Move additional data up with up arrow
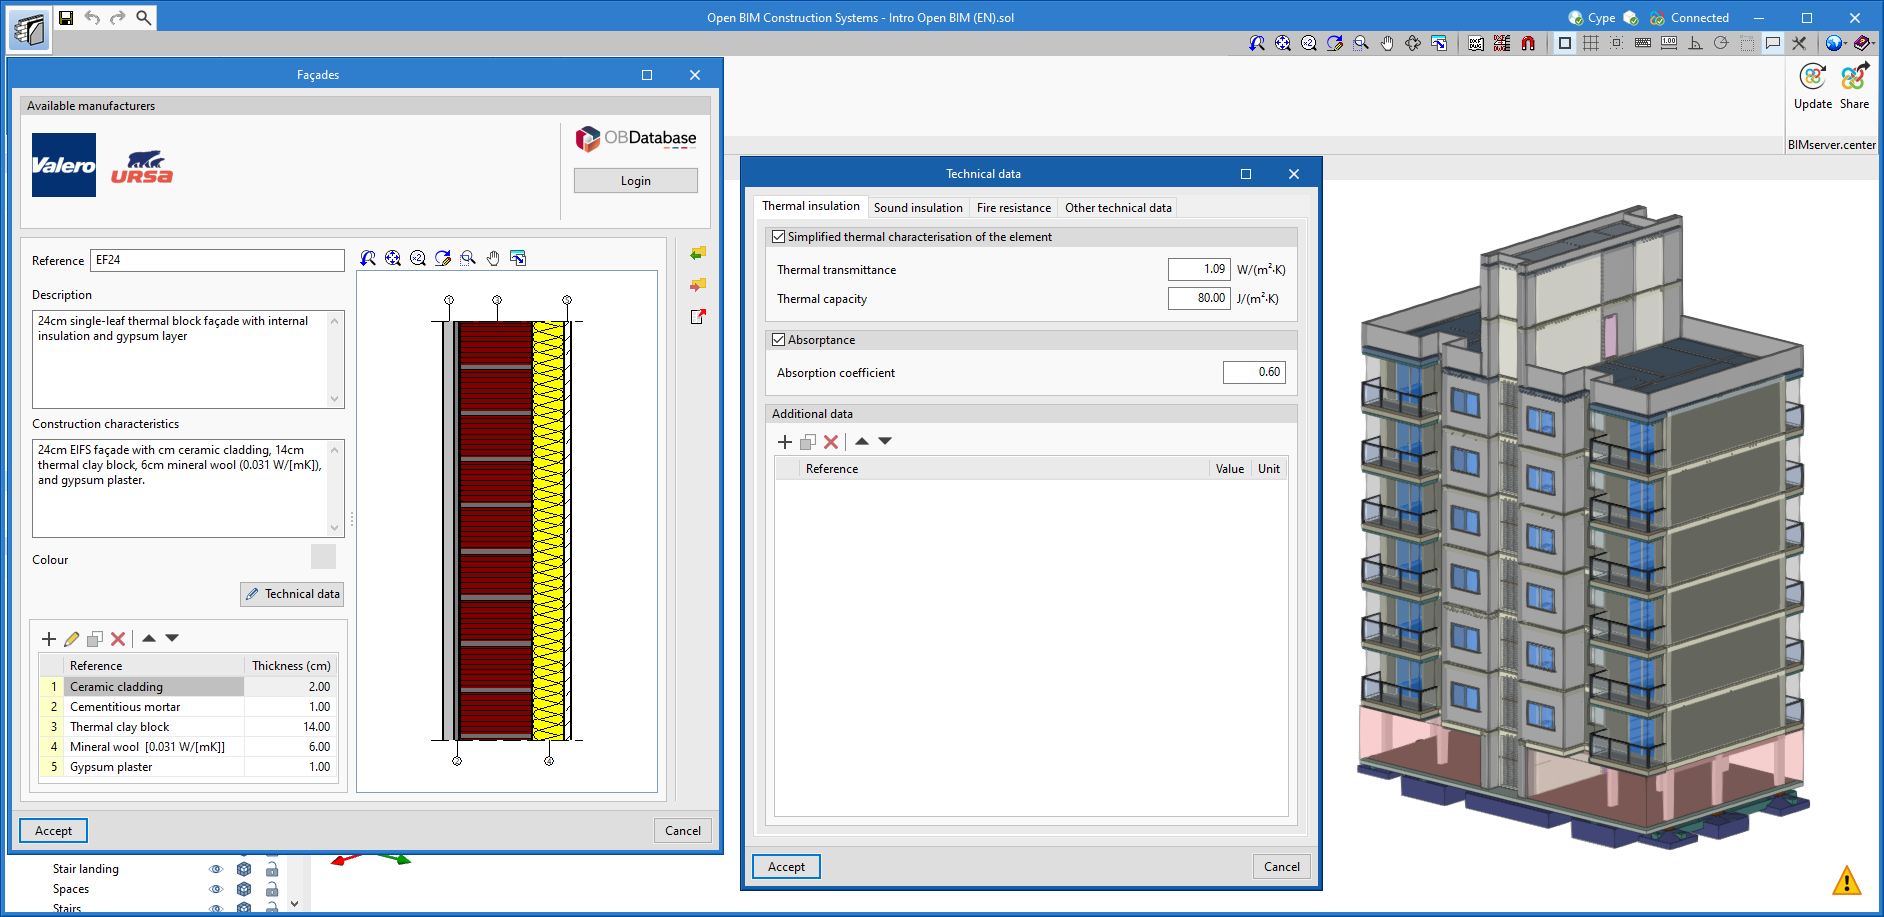Image resolution: width=1884 pixels, height=917 pixels. (862, 441)
